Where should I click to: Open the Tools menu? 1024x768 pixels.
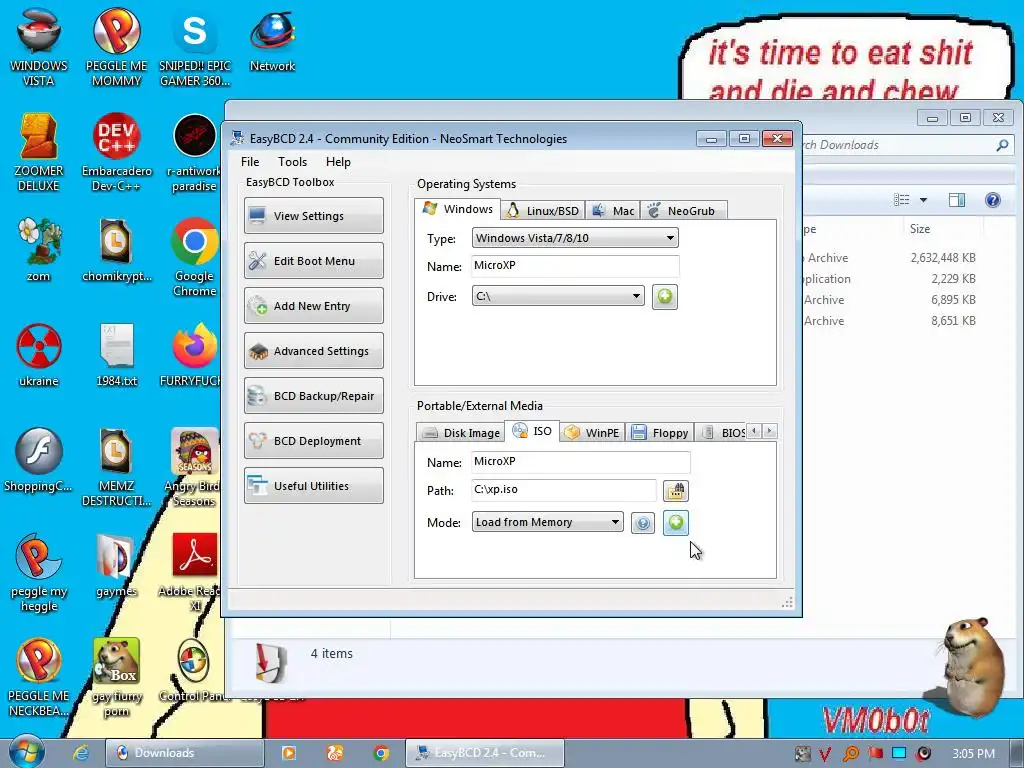click(292, 162)
